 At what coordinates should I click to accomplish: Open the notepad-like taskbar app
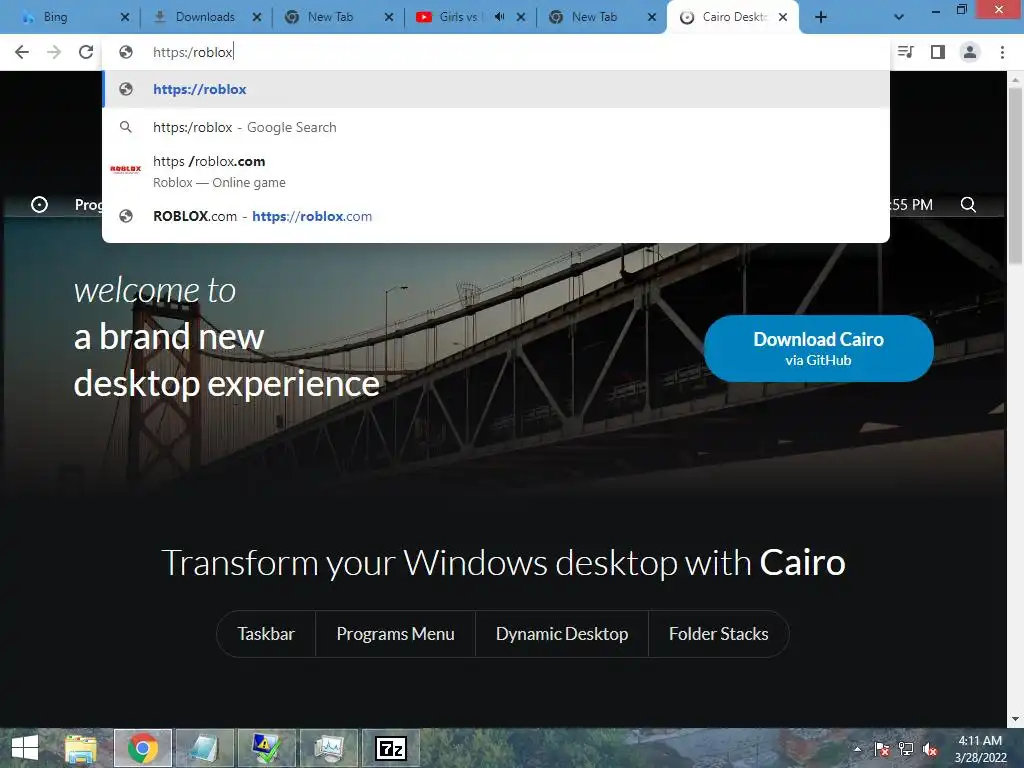click(204, 748)
